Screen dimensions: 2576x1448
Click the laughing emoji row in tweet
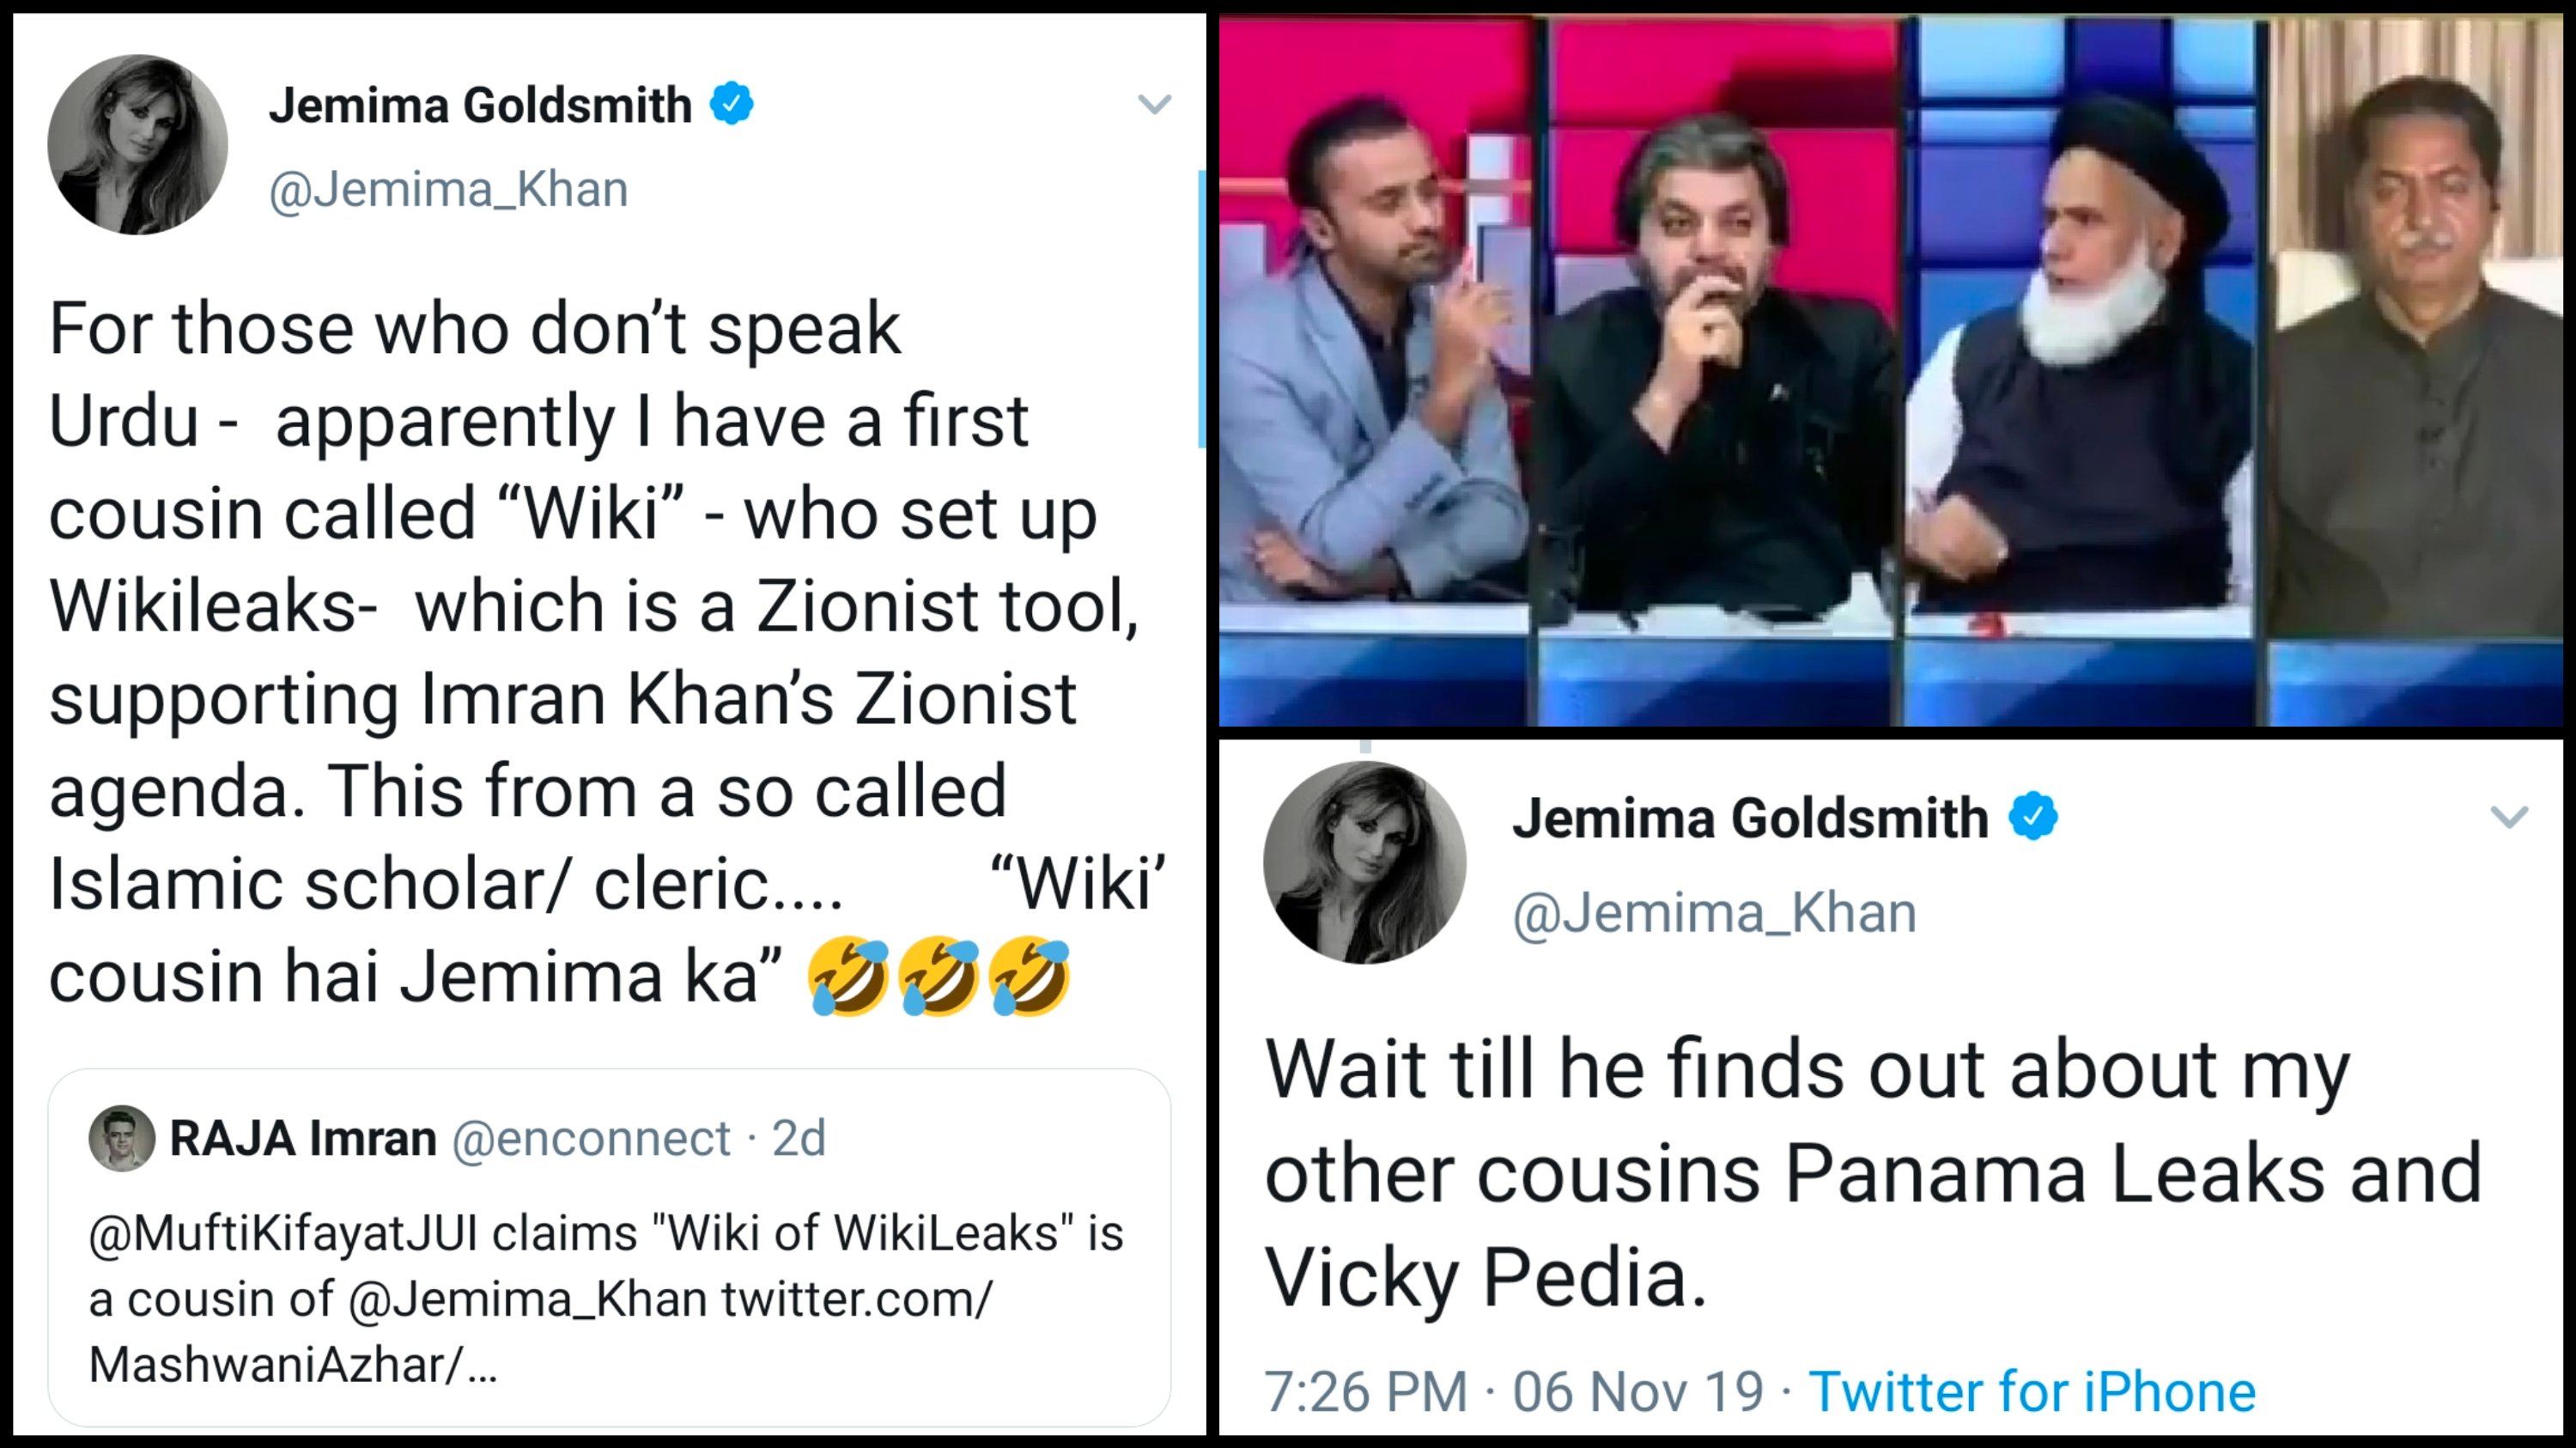click(x=939, y=976)
